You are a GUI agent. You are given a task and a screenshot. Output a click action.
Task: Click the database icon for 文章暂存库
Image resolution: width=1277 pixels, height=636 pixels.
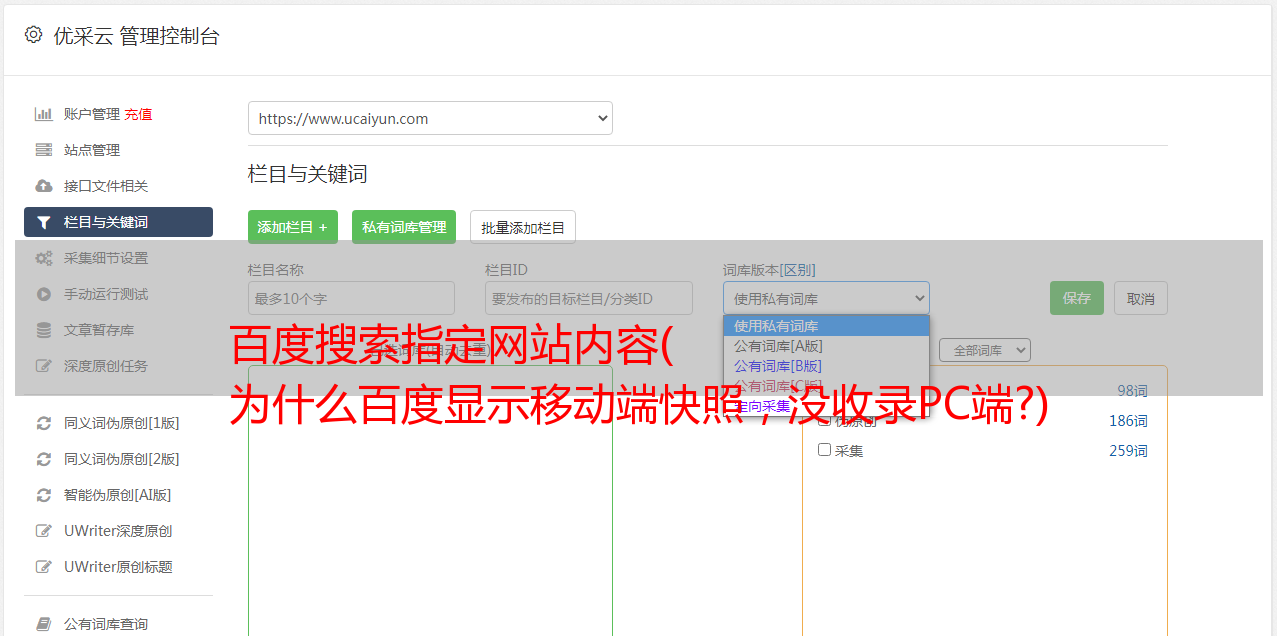point(43,330)
